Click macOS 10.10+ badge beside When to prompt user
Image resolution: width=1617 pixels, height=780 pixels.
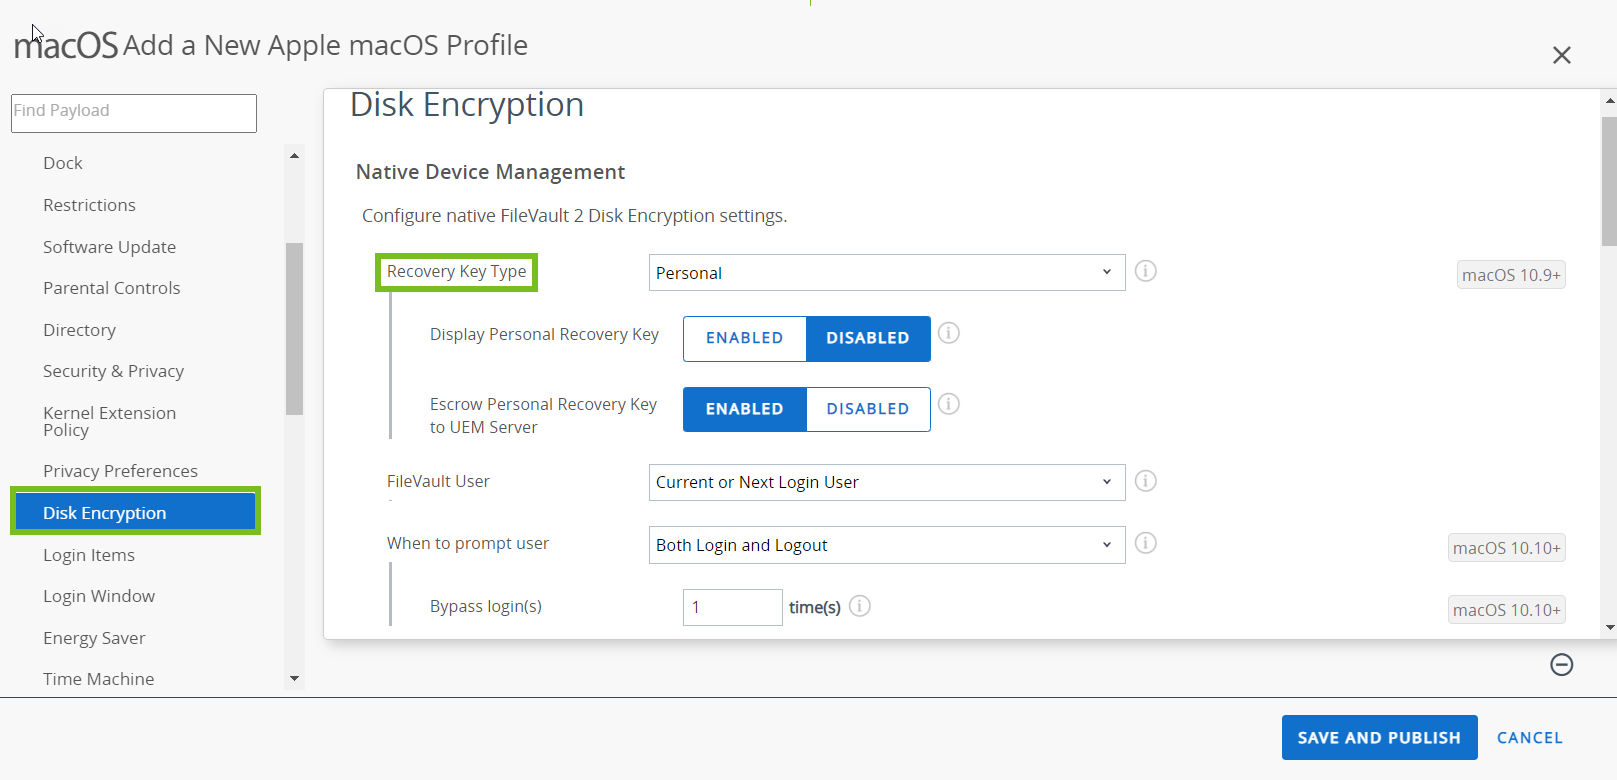point(1506,548)
